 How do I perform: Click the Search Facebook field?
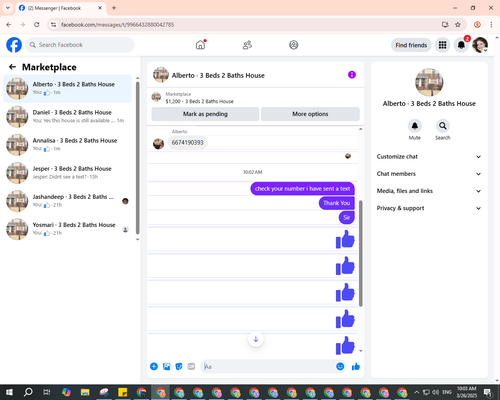click(x=80, y=45)
